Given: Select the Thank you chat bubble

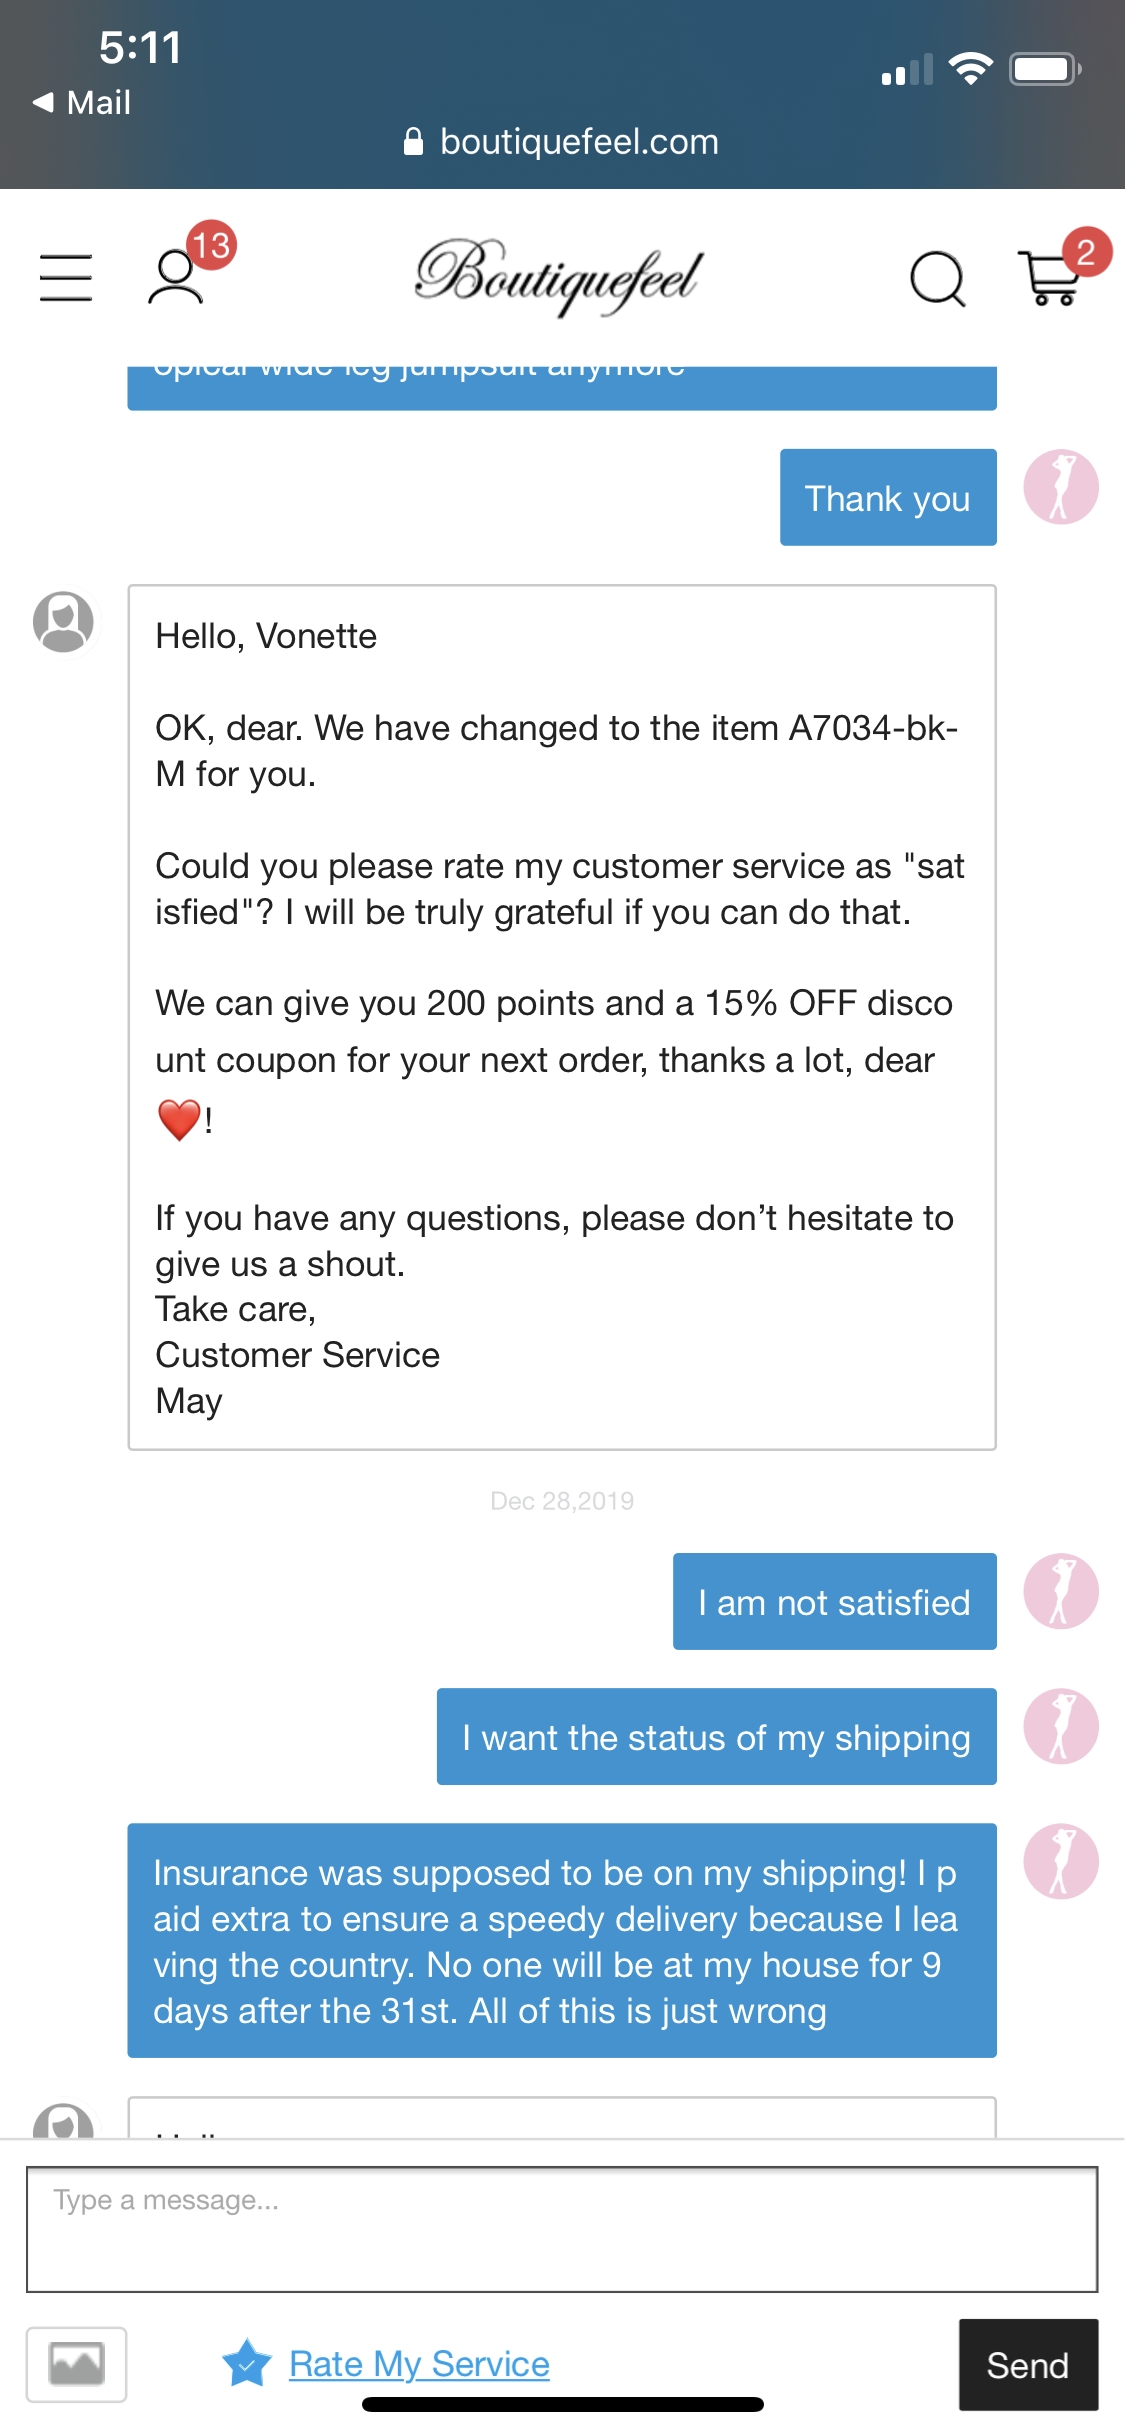Looking at the screenshot, I should click(888, 497).
